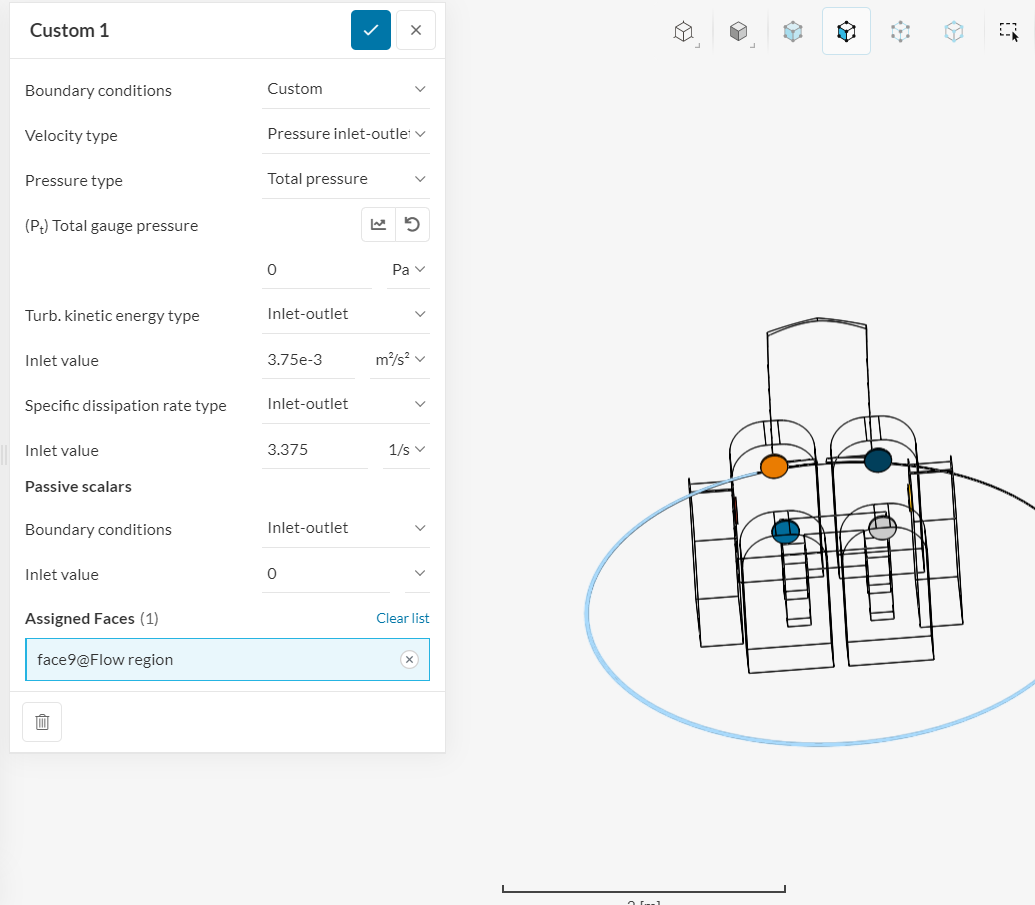Open the solid render mode cube menu
1035x905 pixels.
(x=739, y=31)
